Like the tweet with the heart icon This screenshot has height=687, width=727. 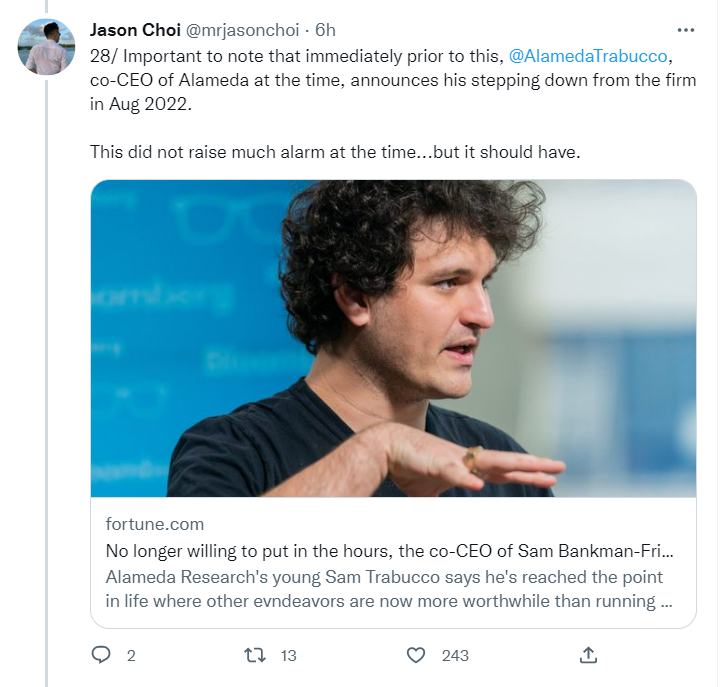[x=417, y=655]
